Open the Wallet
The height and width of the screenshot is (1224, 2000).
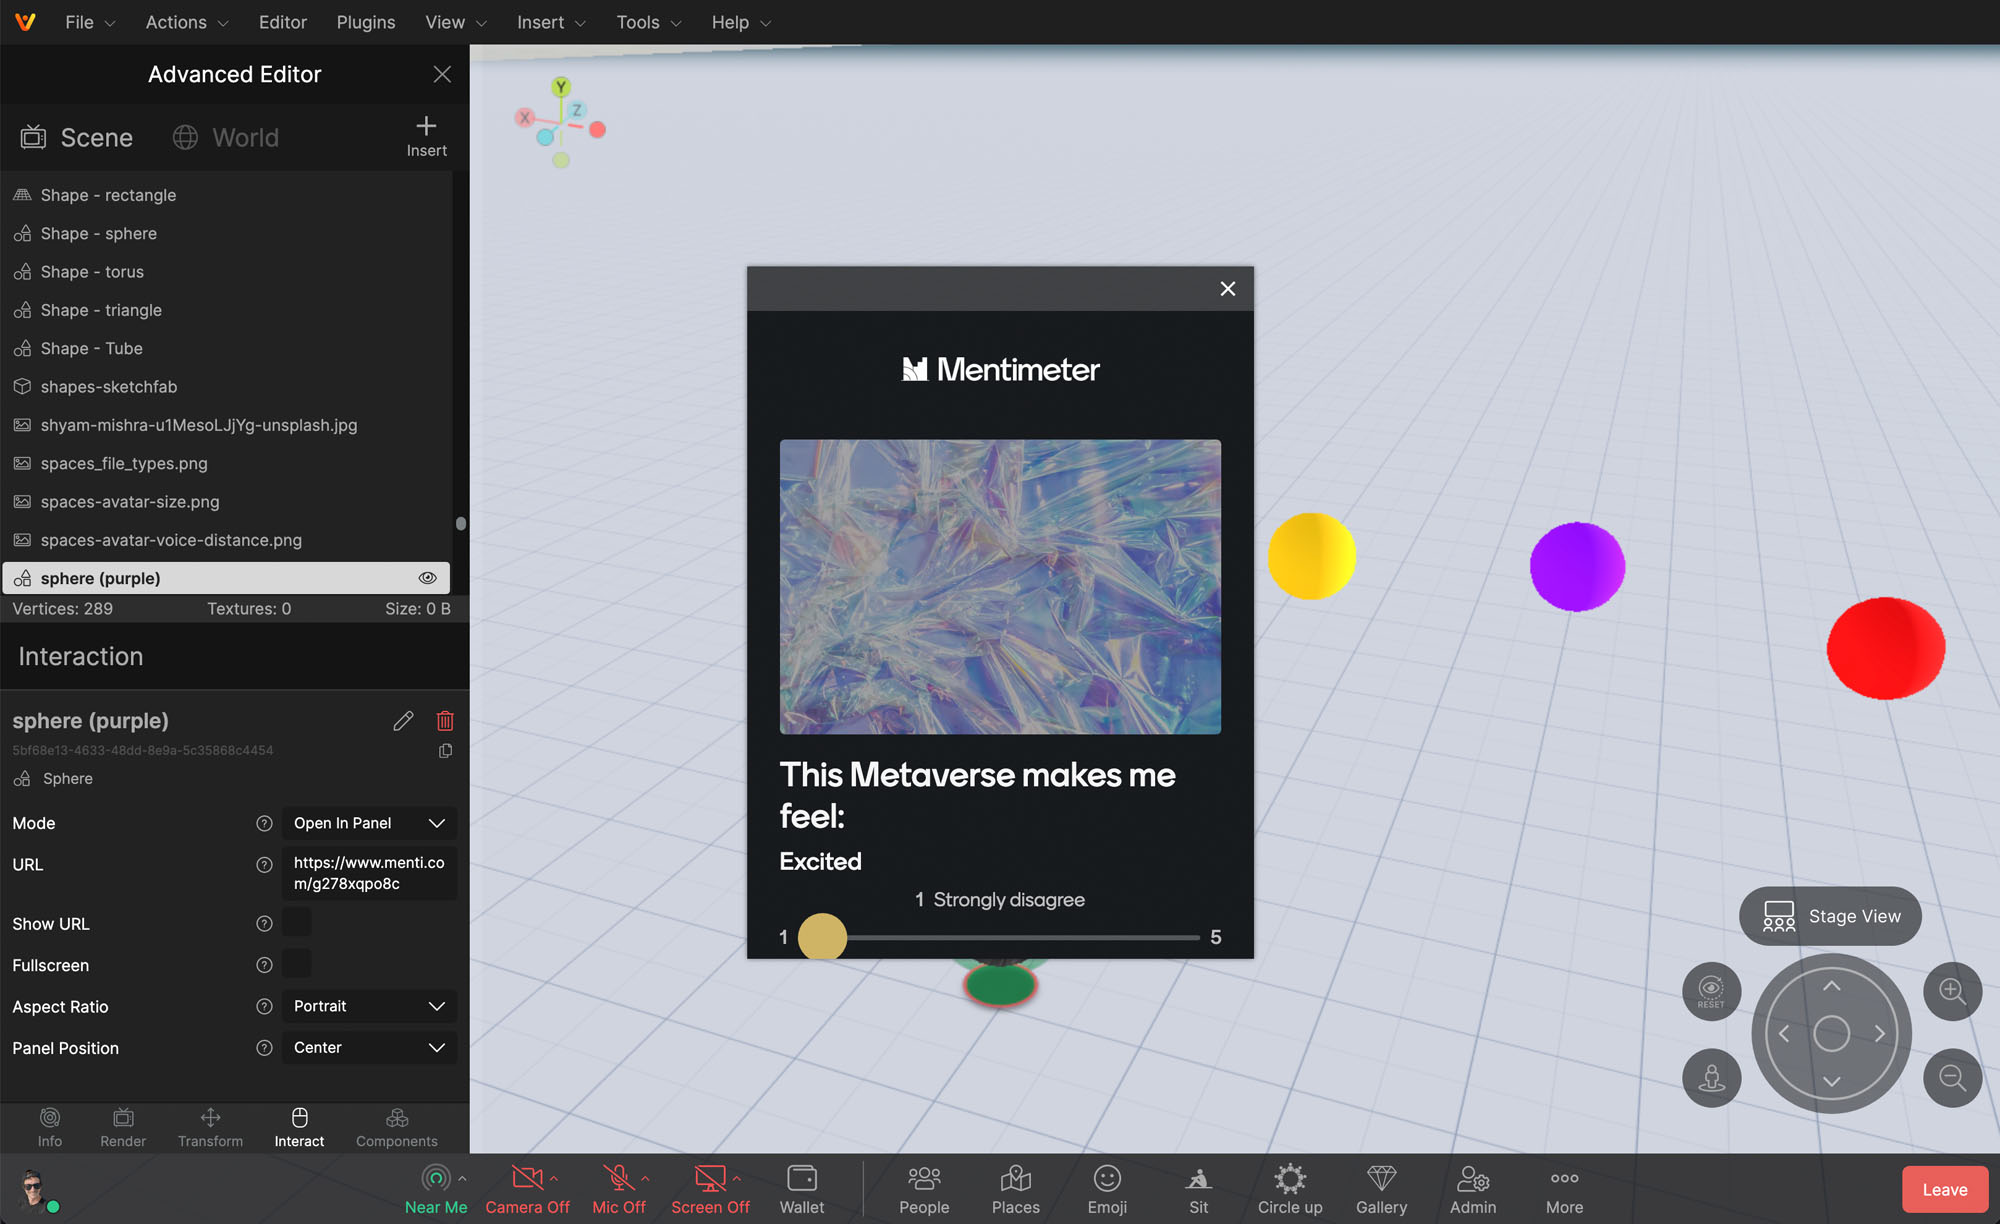(802, 1189)
